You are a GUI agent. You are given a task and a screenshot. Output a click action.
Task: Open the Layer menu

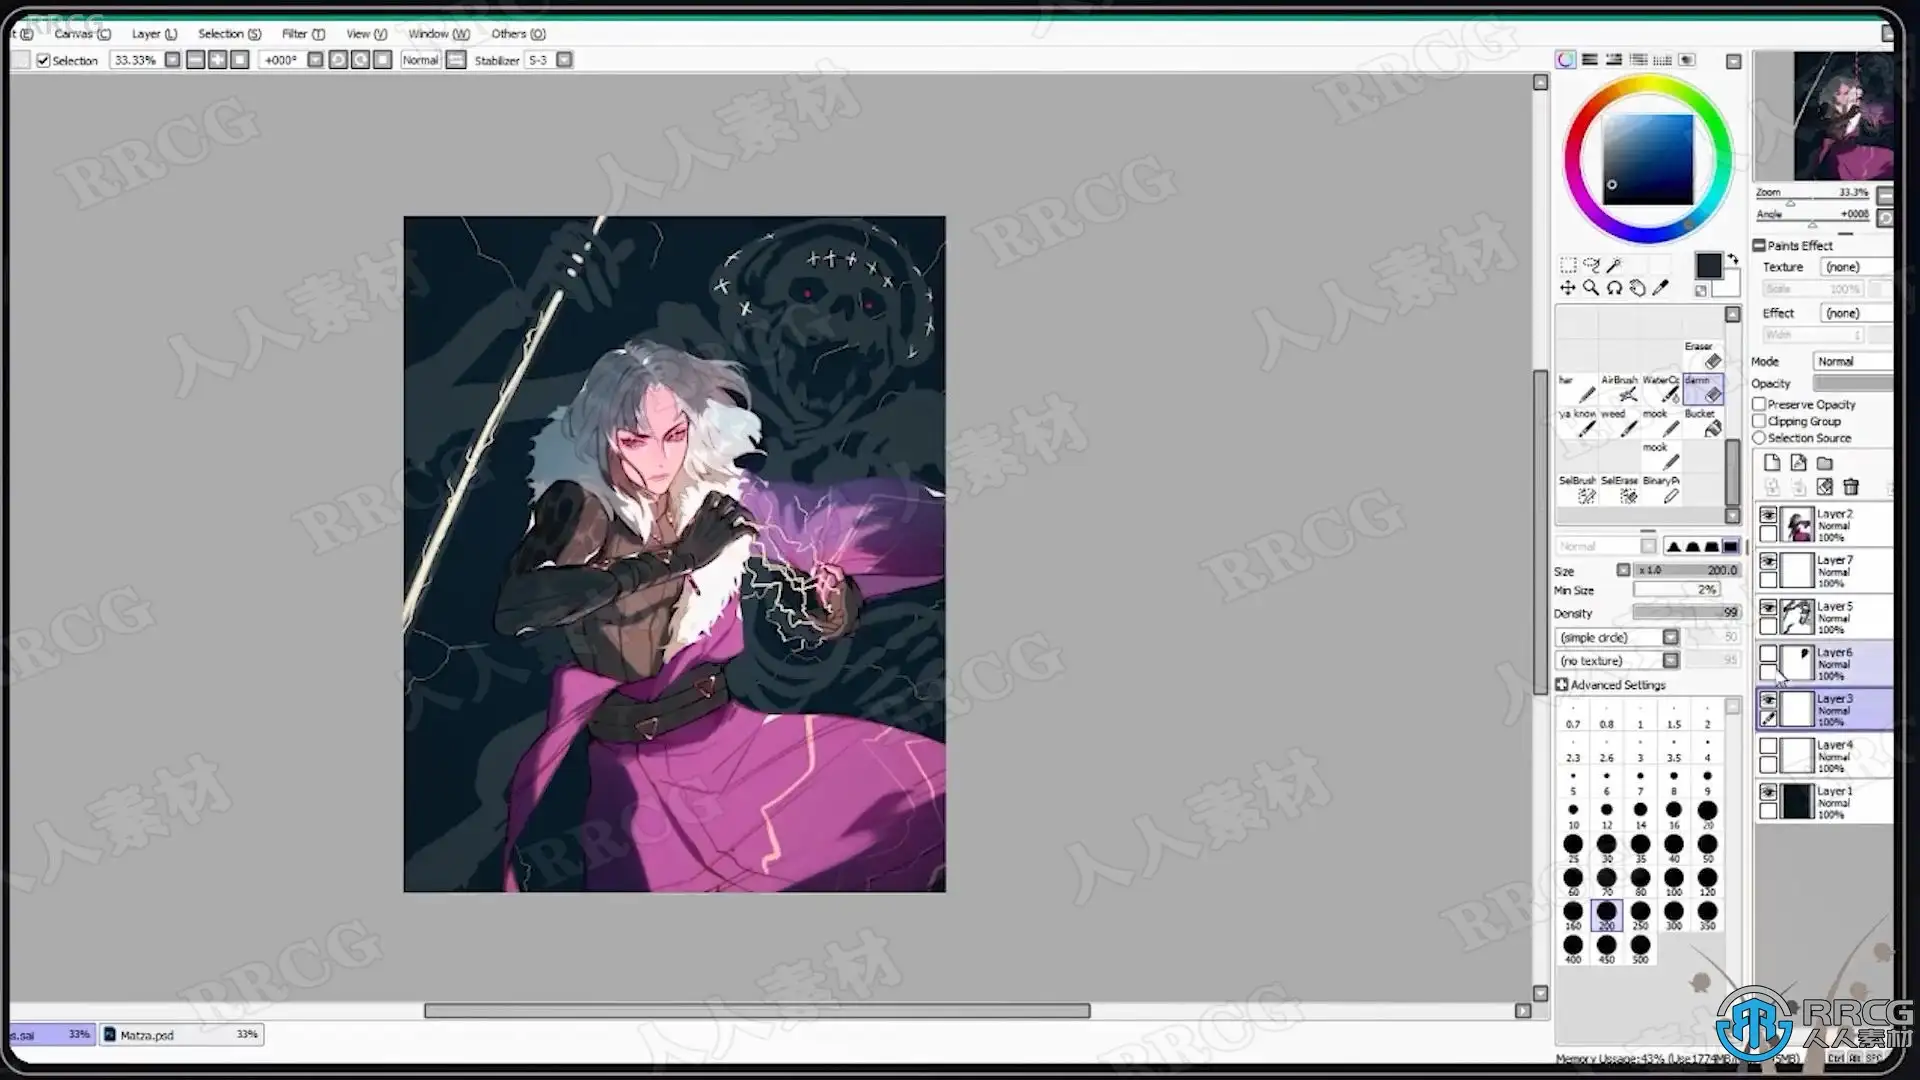click(x=154, y=33)
